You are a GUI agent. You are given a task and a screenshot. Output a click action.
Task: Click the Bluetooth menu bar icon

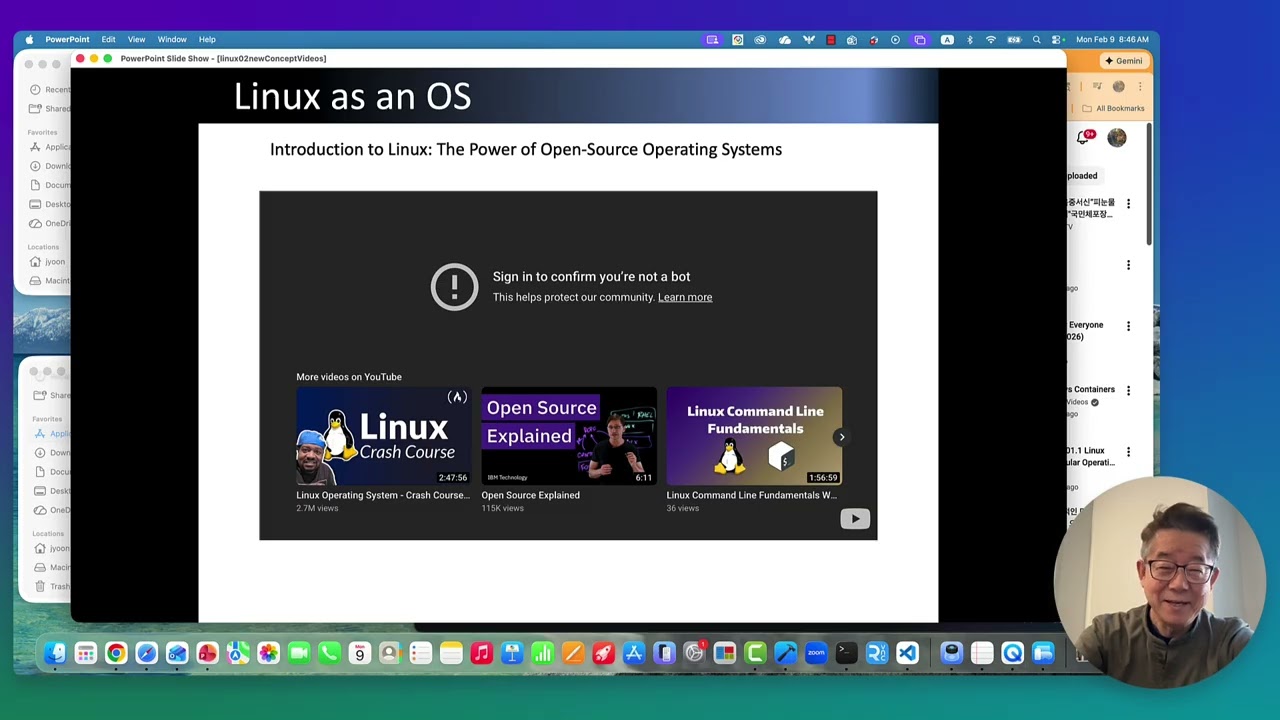(969, 40)
